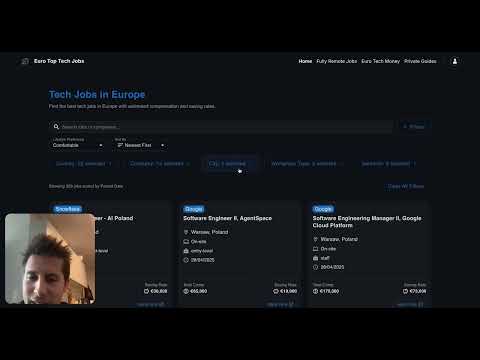
Task: Click Clear All Filters link
Action: point(406,186)
